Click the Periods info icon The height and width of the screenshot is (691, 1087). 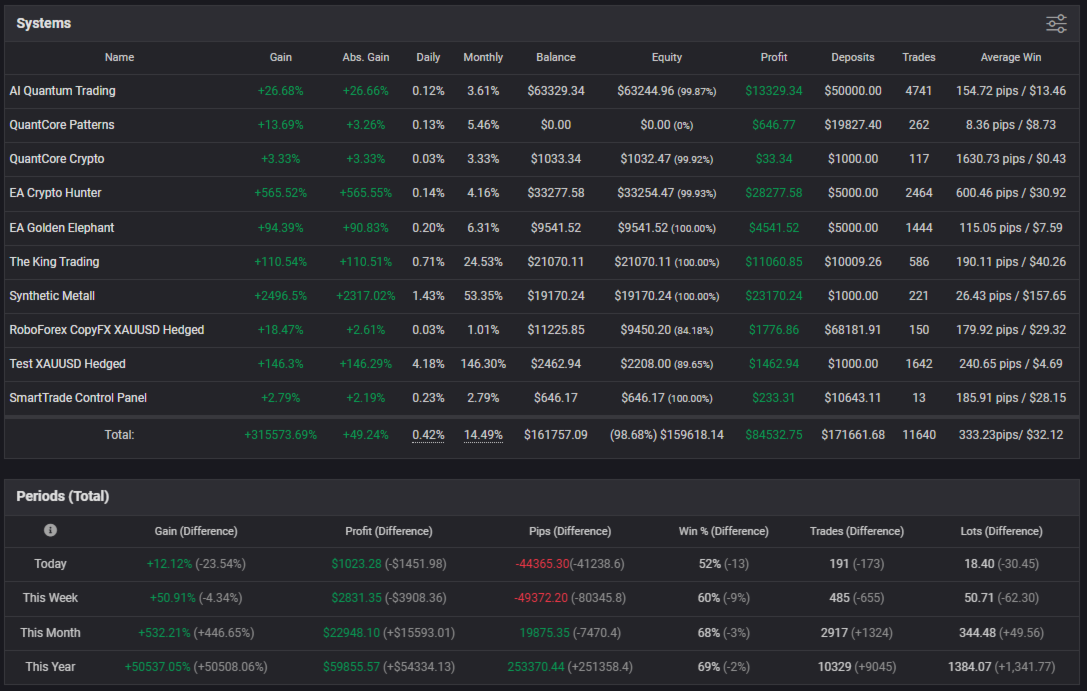click(50, 530)
